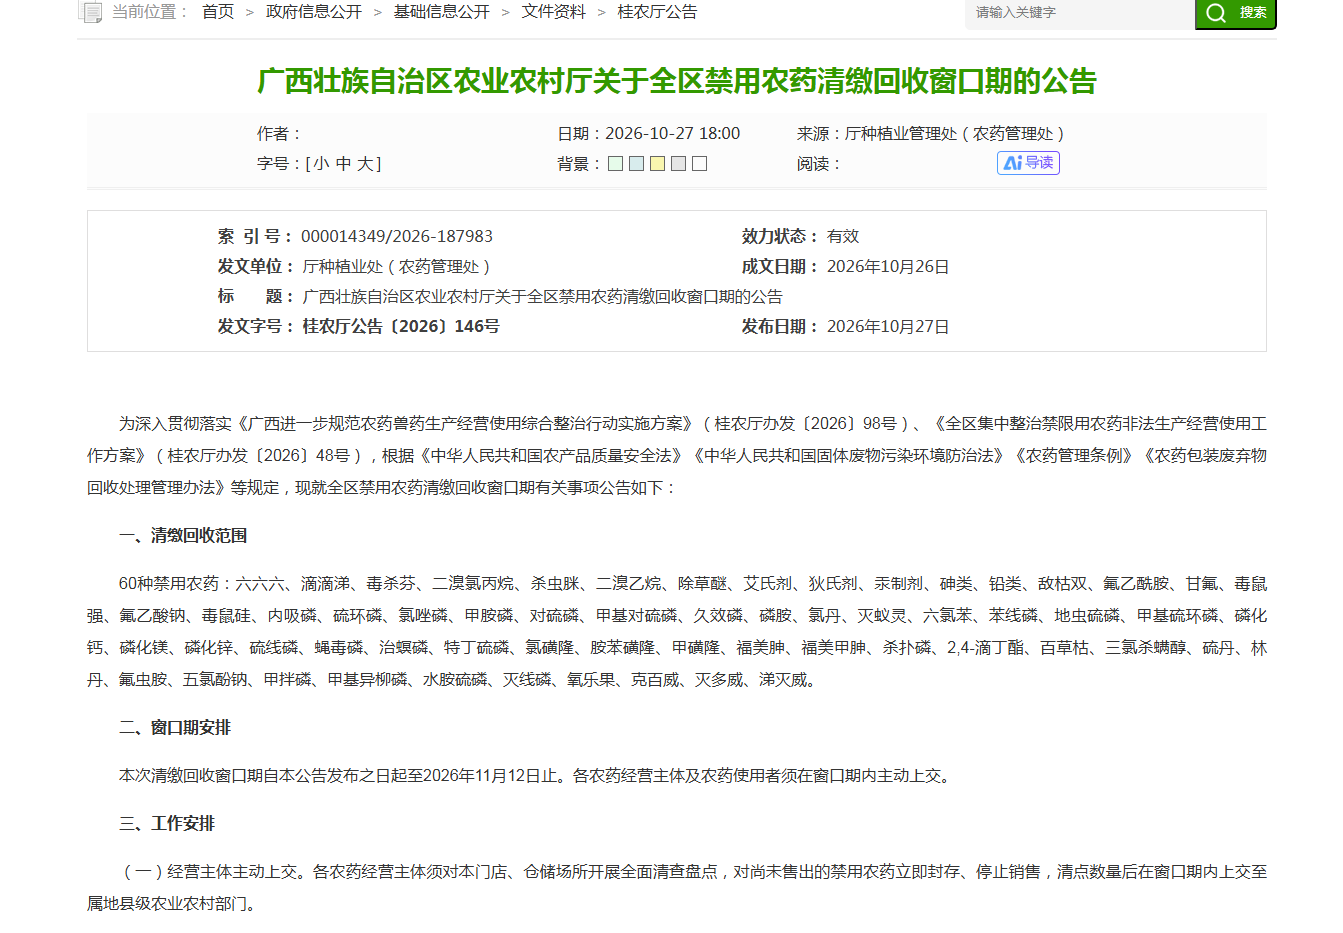Click the 来源 value 厅种植业管理处（农药管理处）
Image resolution: width=1343 pixels, height=933 pixels.
[957, 134]
